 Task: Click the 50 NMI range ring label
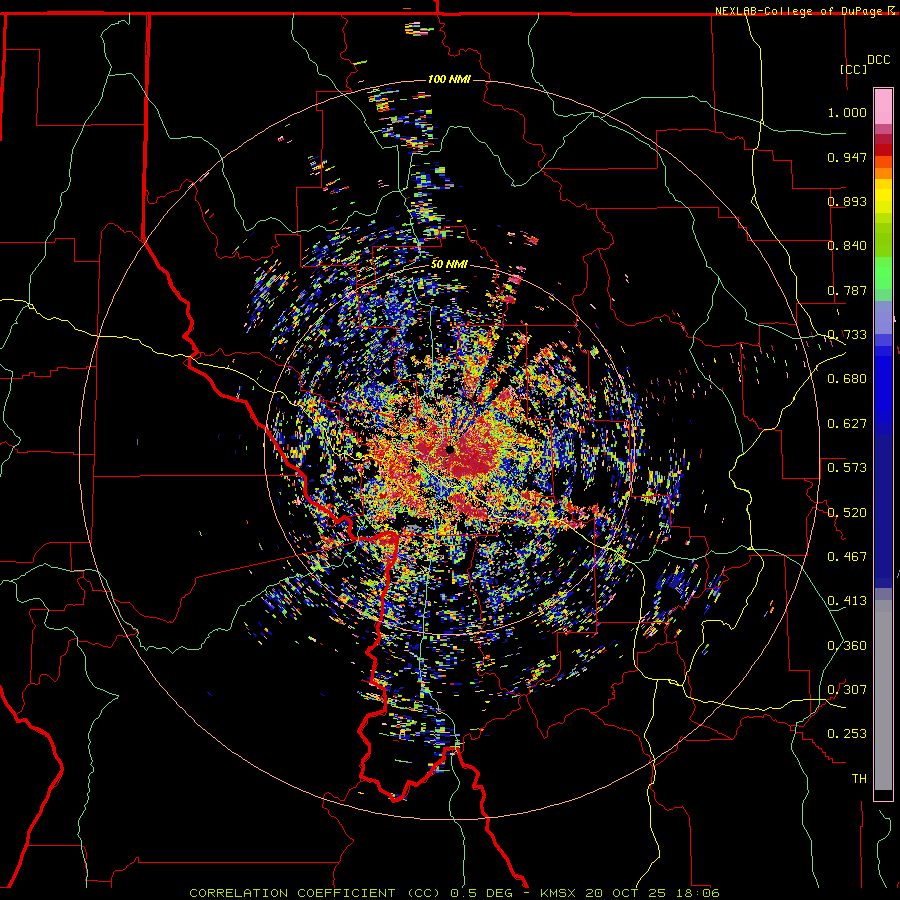coord(449,264)
